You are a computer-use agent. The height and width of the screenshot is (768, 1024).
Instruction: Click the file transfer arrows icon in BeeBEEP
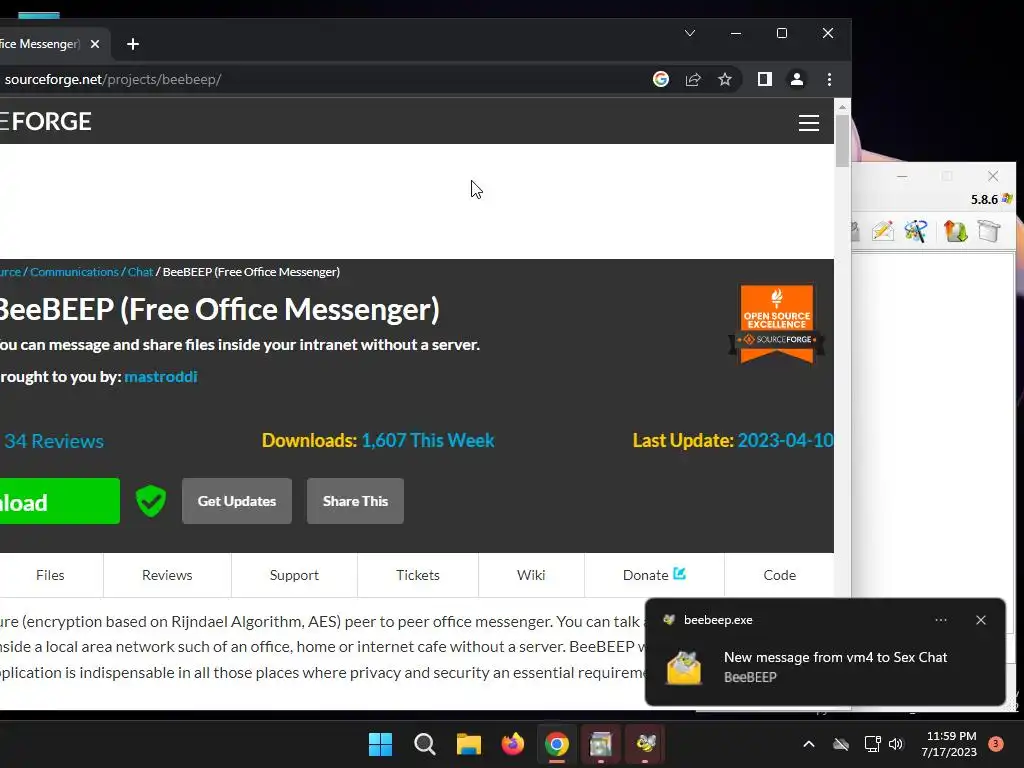(x=955, y=231)
